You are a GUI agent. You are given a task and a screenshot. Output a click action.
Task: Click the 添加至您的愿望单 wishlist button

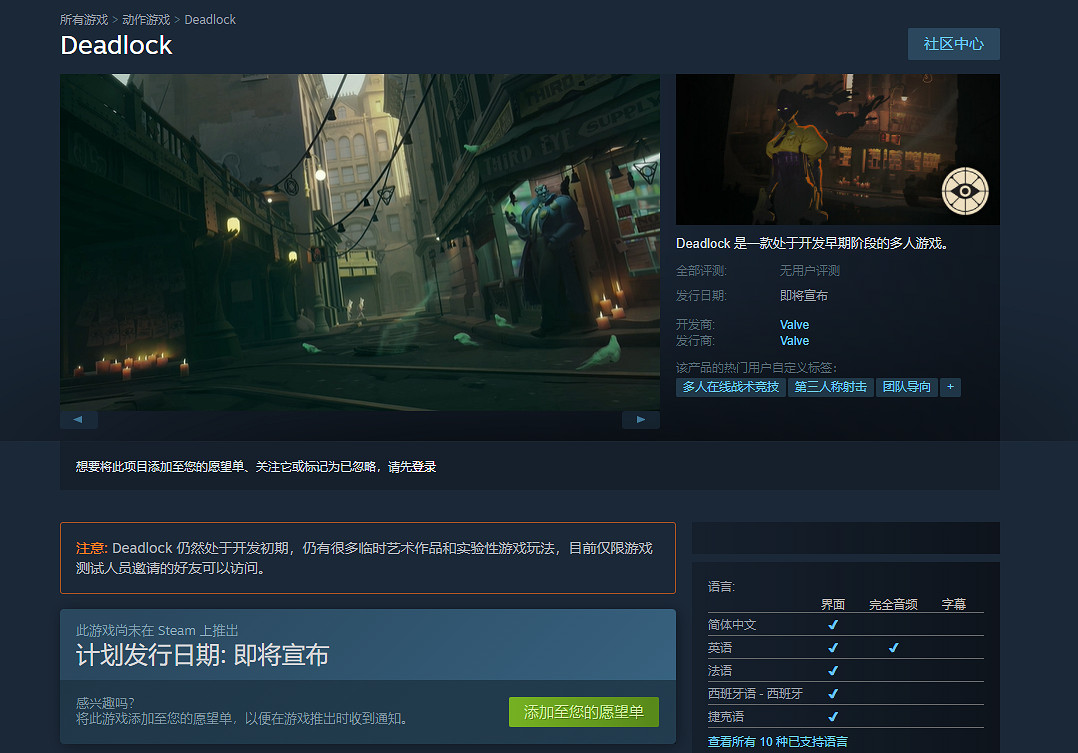click(x=583, y=712)
